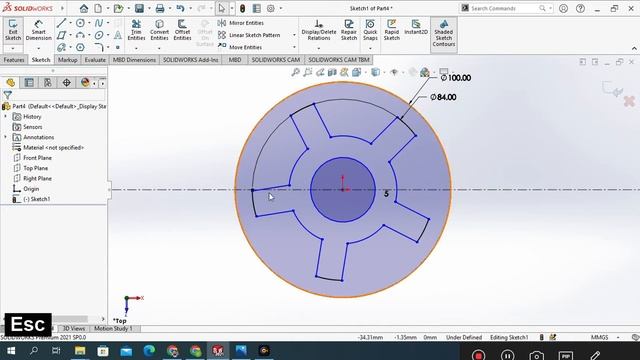
Task: Open the MBD Dimensions tab
Action: tap(134, 60)
